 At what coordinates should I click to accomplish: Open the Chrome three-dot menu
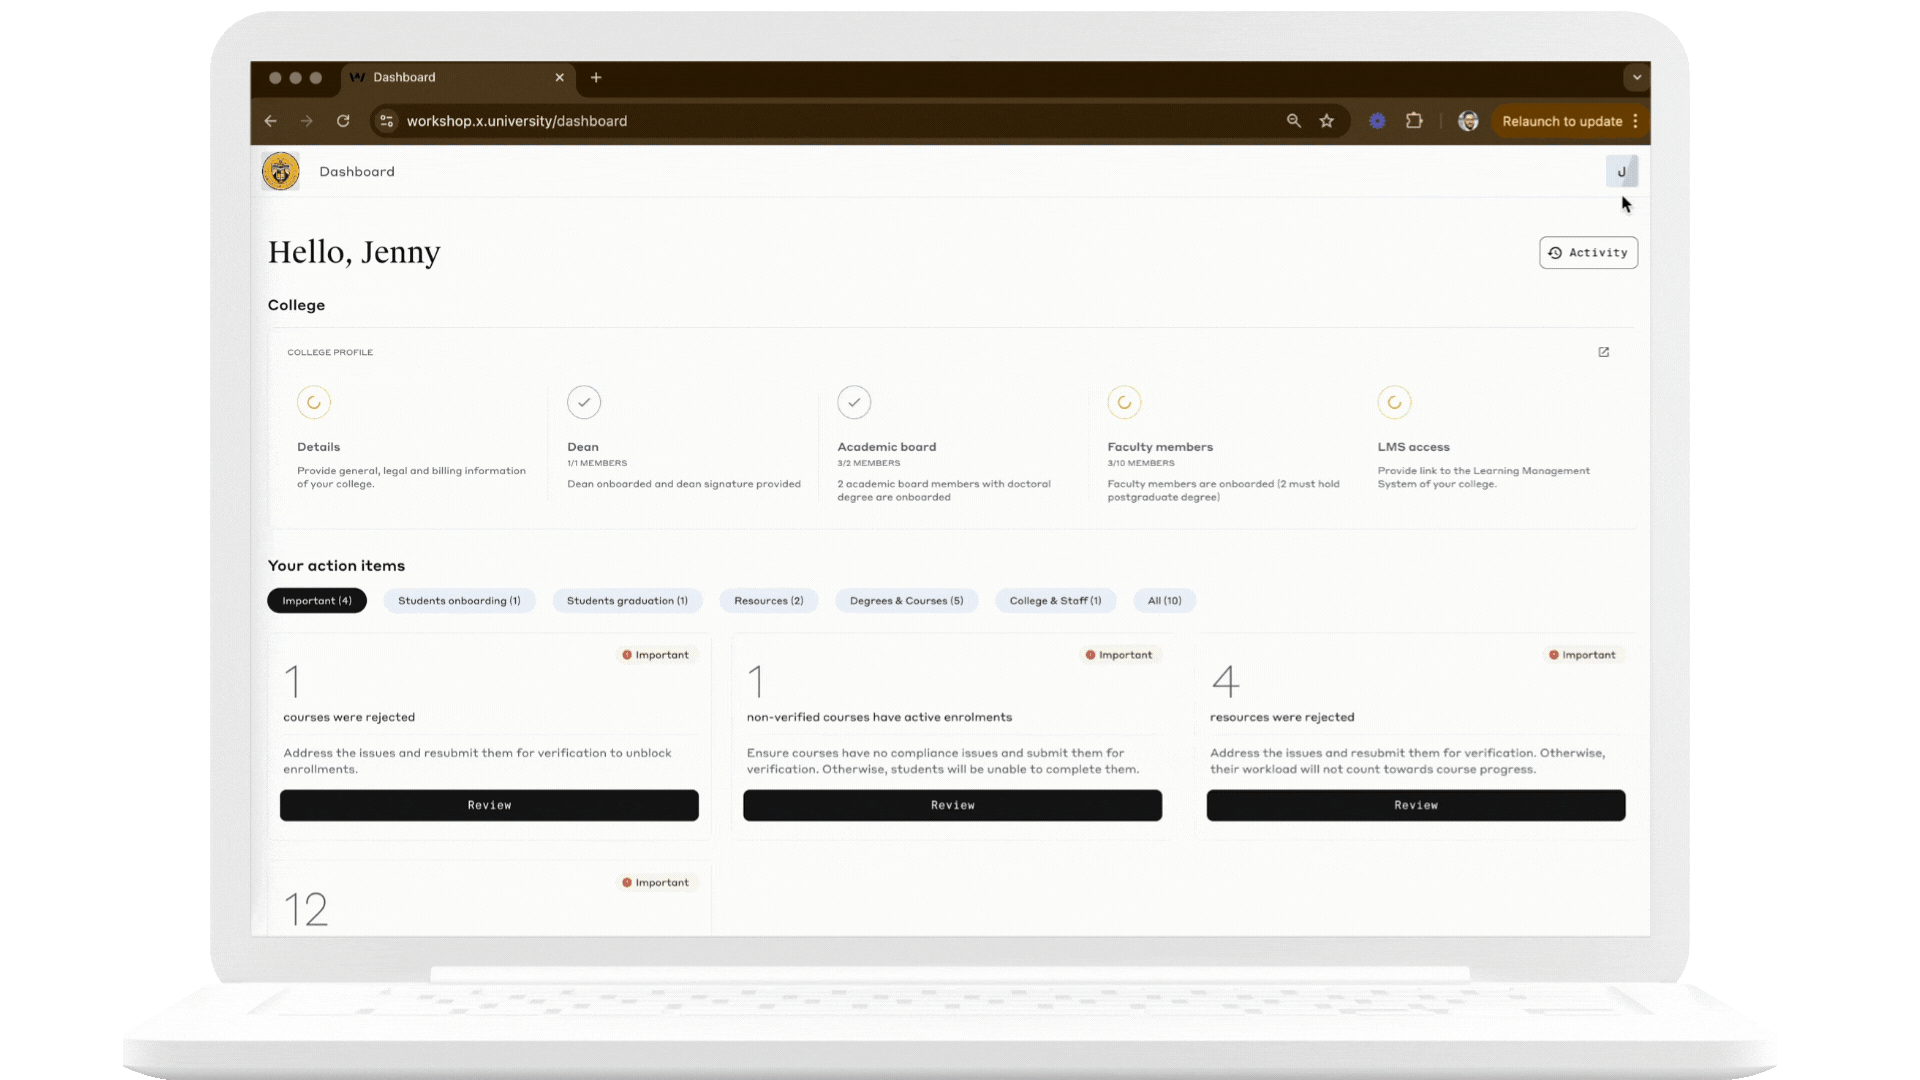click(x=1635, y=121)
